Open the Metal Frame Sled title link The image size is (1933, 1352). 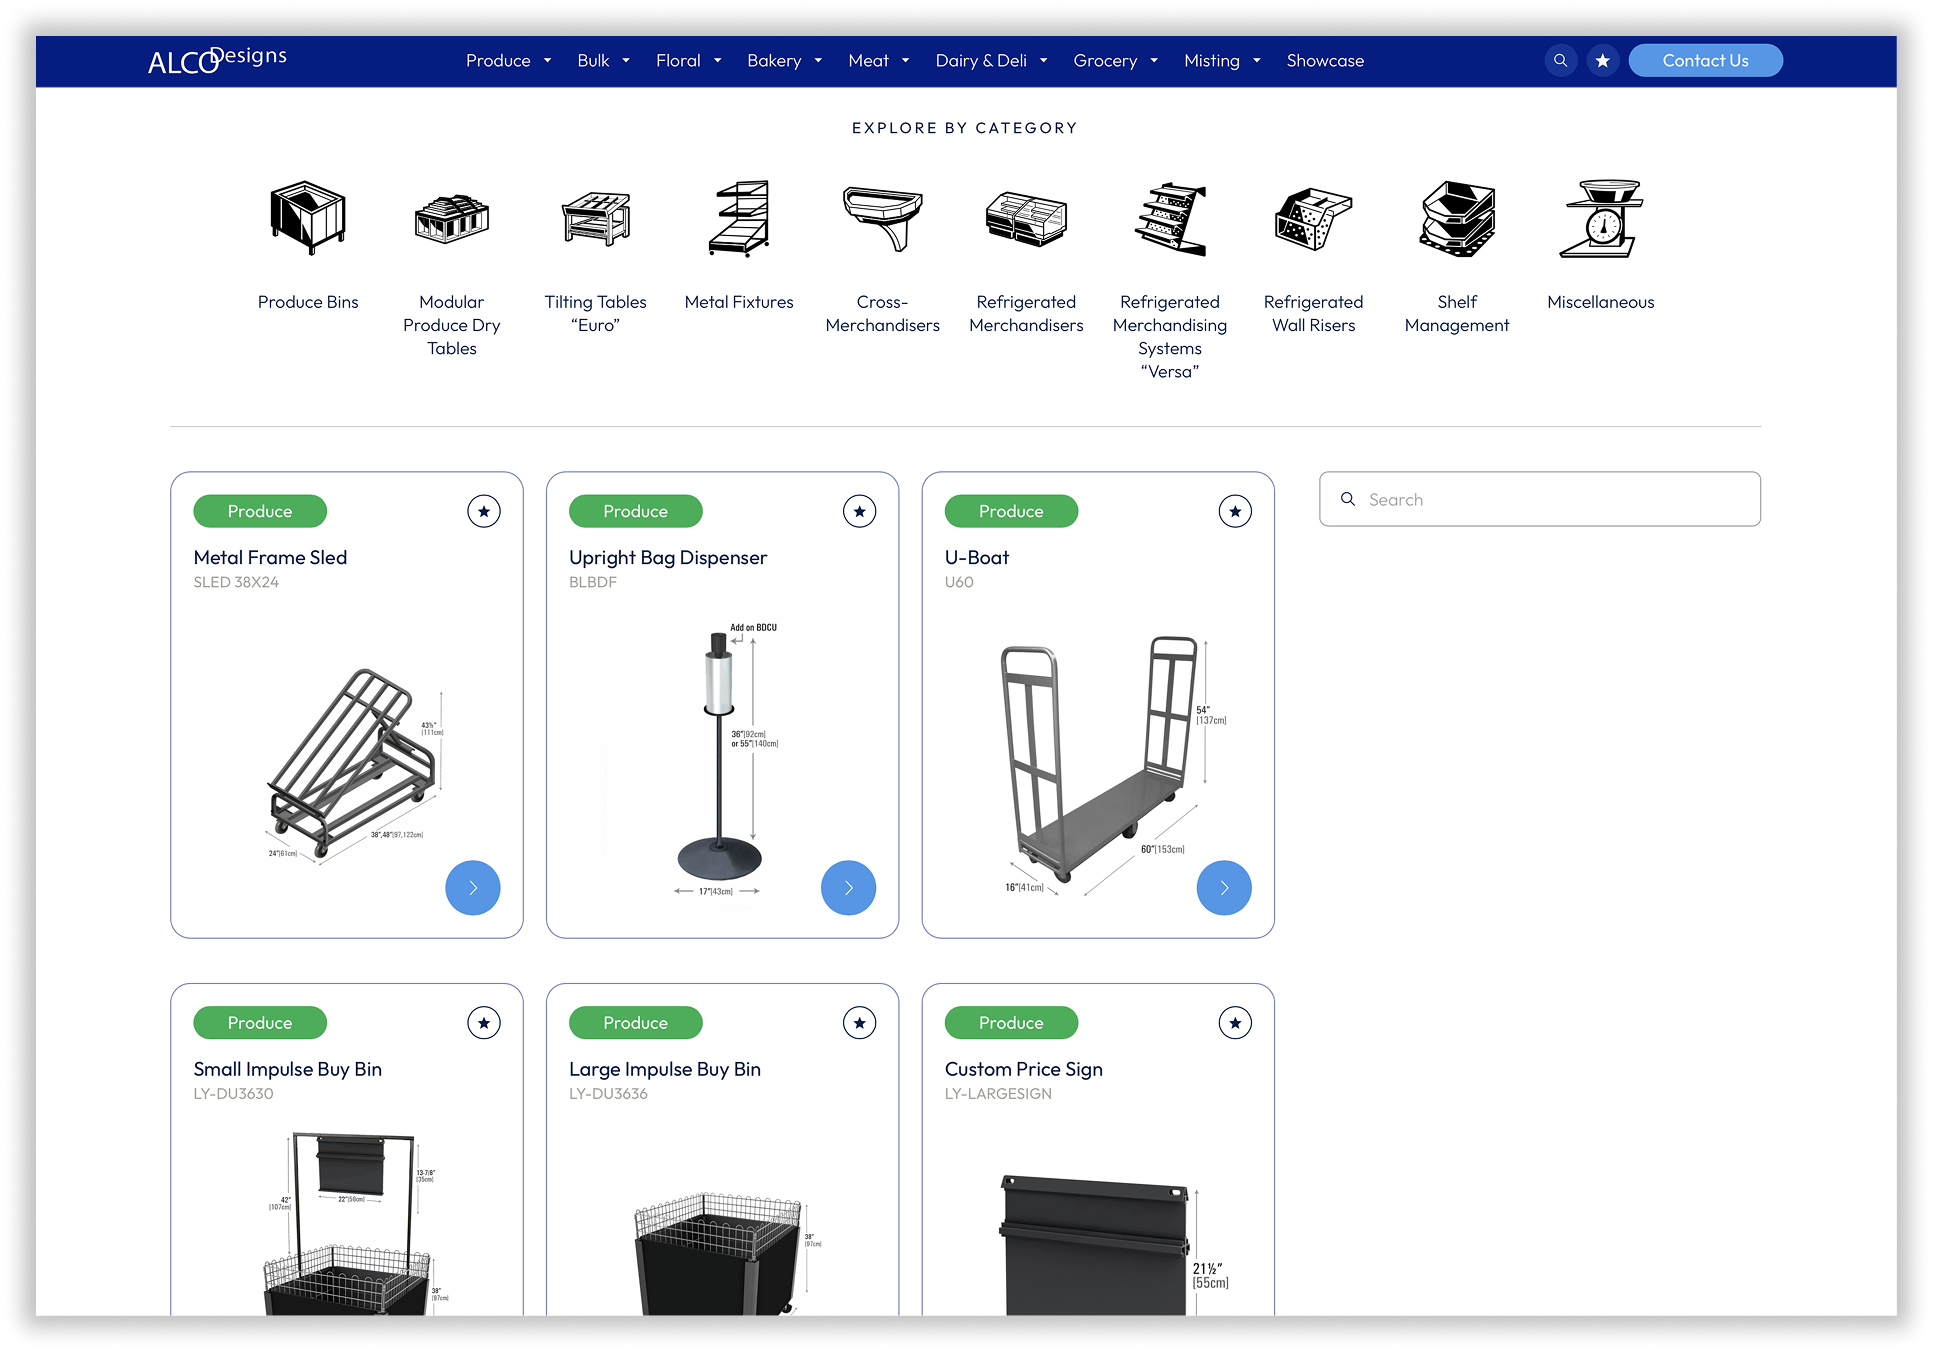pyautogui.click(x=270, y=558)
